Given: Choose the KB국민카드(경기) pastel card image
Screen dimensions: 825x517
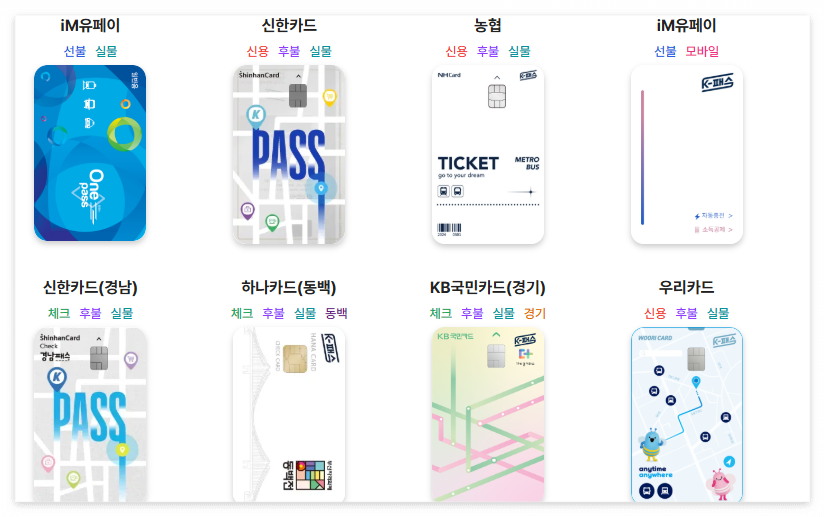Looking at the screenshot, I should [488, 414].
